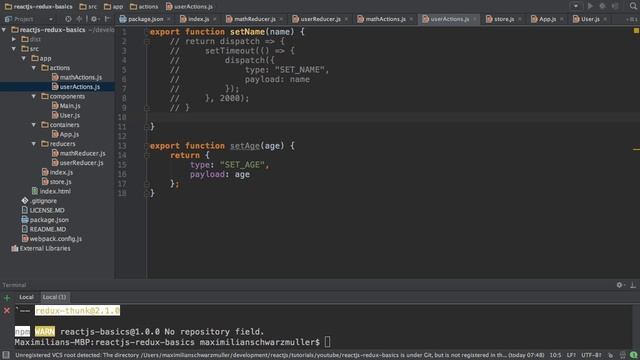
Task: Collapse the actions folder
Action: [34, 68]
